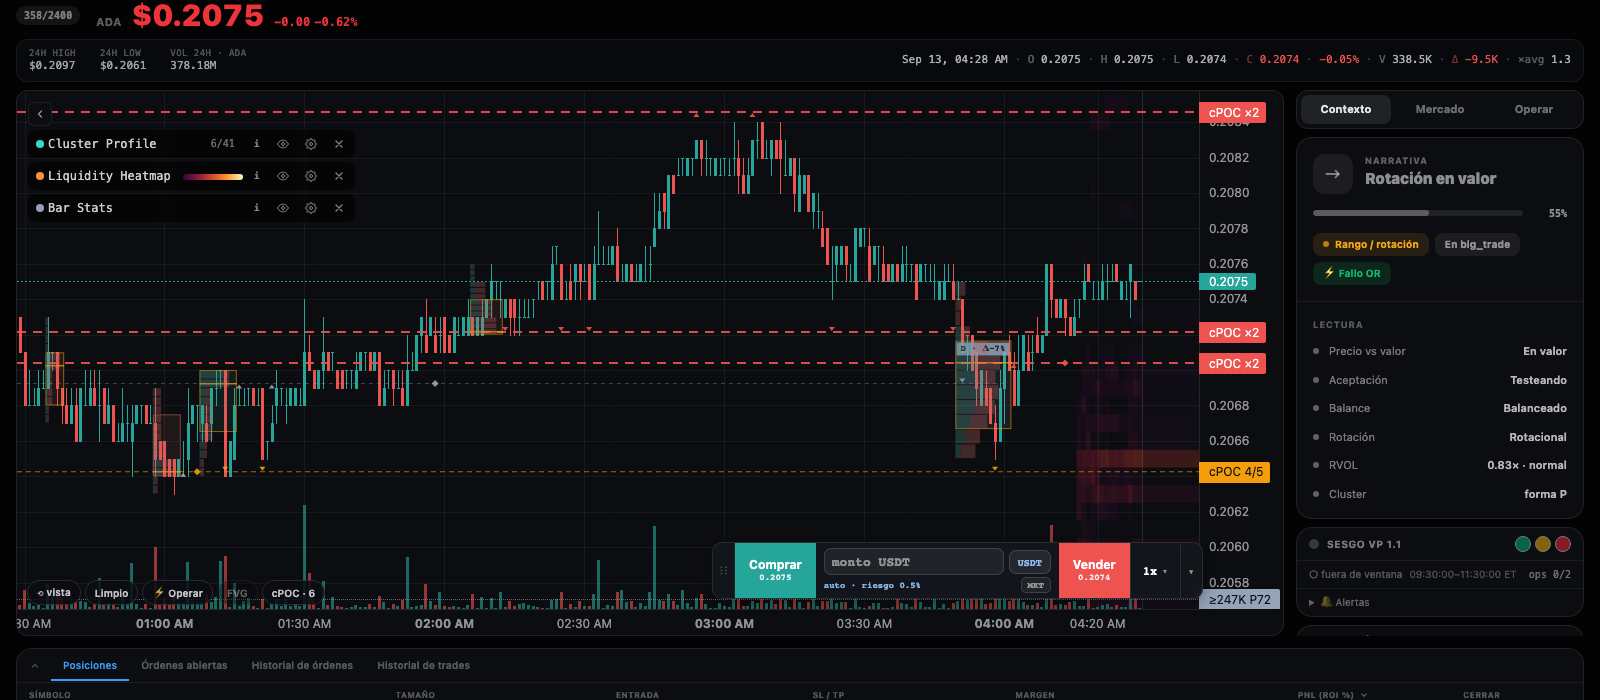Click the Vender 0.2074 button
Image resolution: width=1600 pixels, height=700 pixels.
pos(1094,570)
